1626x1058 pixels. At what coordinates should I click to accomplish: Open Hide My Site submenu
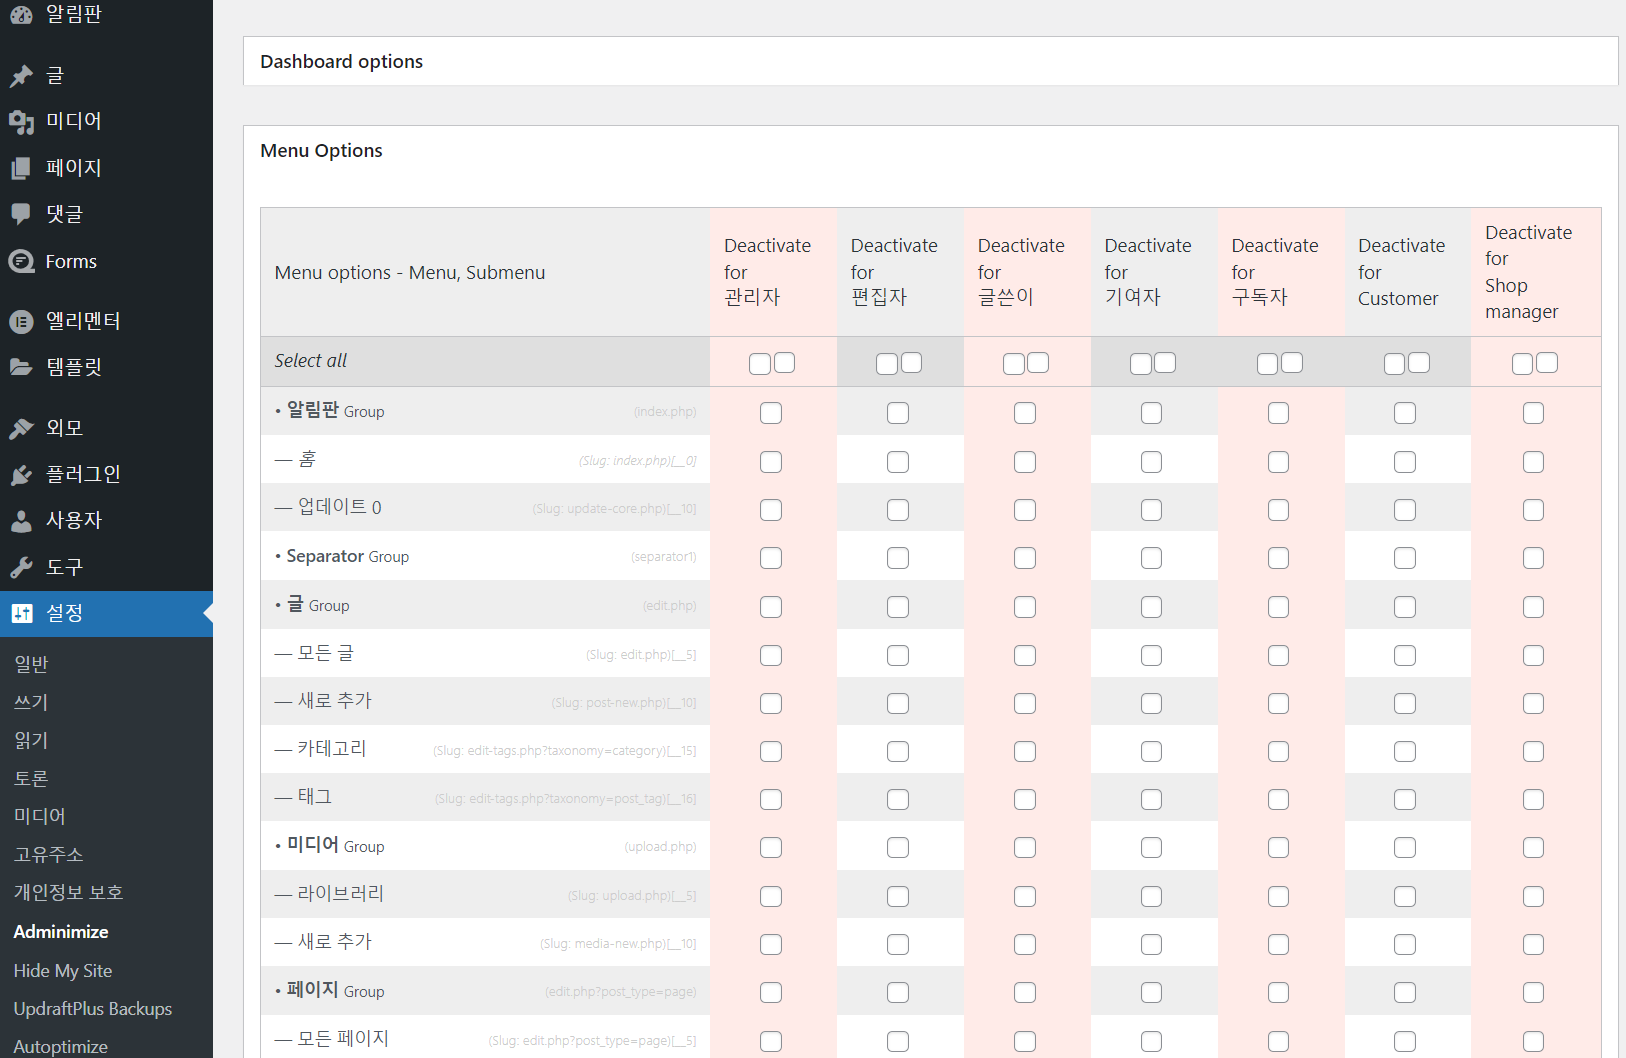(x=63, y=970)
